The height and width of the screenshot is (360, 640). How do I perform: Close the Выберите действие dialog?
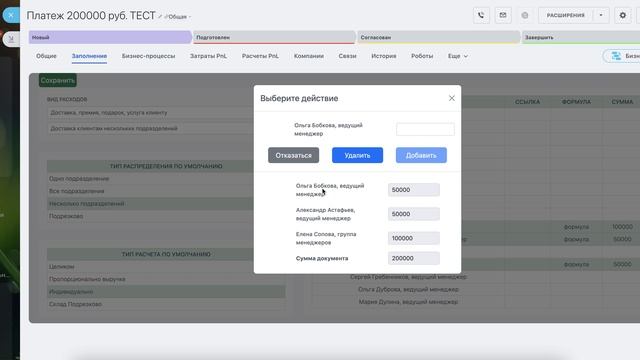click(x=451, y=98)
